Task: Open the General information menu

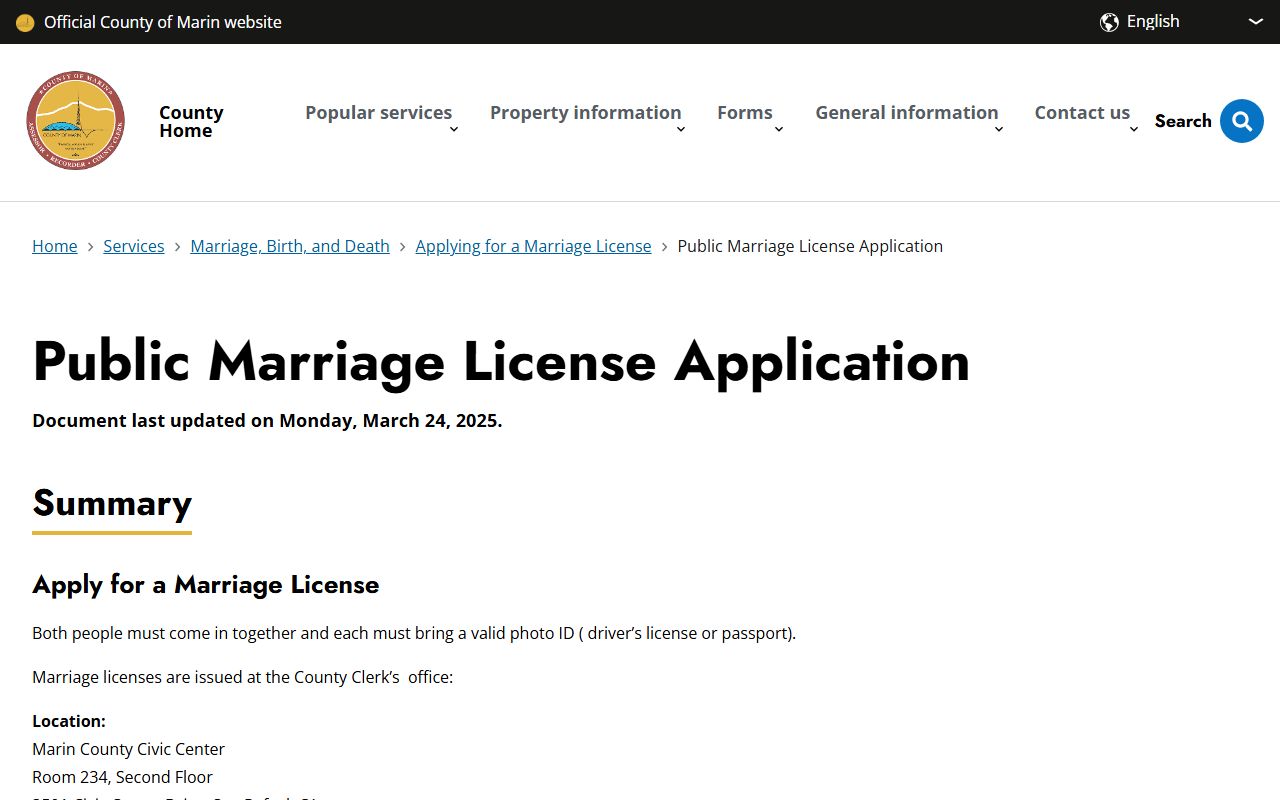Action: (x=907, y=113)
